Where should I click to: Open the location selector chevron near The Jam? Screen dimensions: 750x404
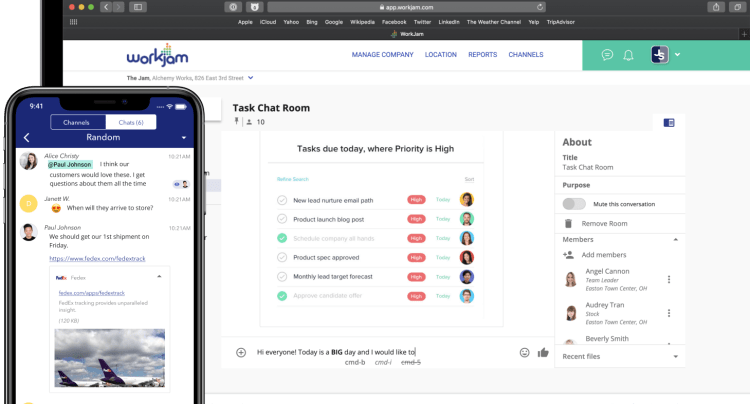click(x=251, y=77)
